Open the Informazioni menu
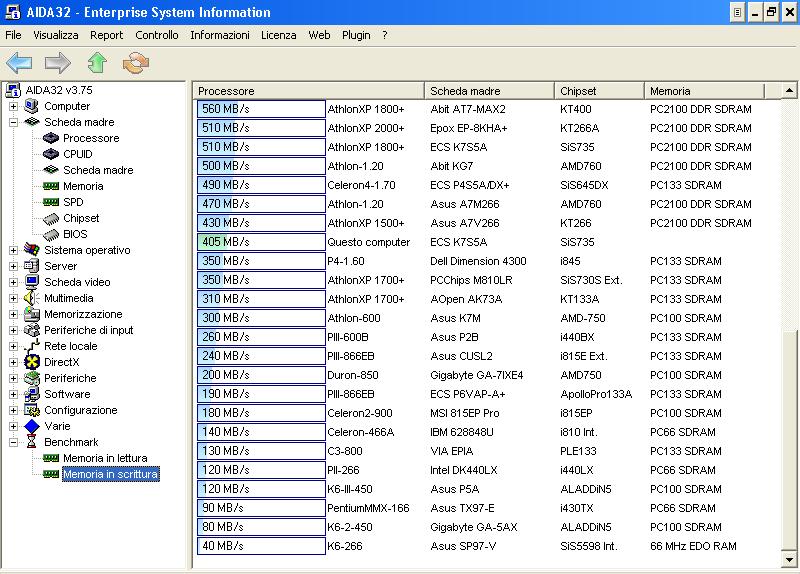 point(220,35)
